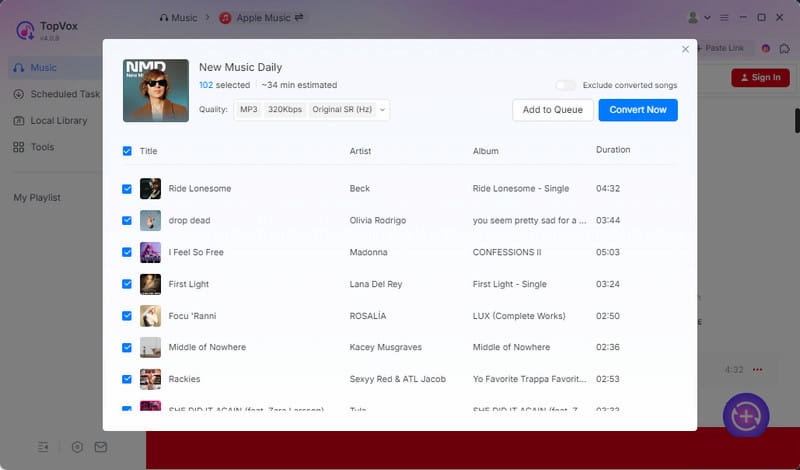Image resolution: width=800 pixels, height=470 pixels.
Task: Open the Quality format dropdown
Action: pos(382,110)
